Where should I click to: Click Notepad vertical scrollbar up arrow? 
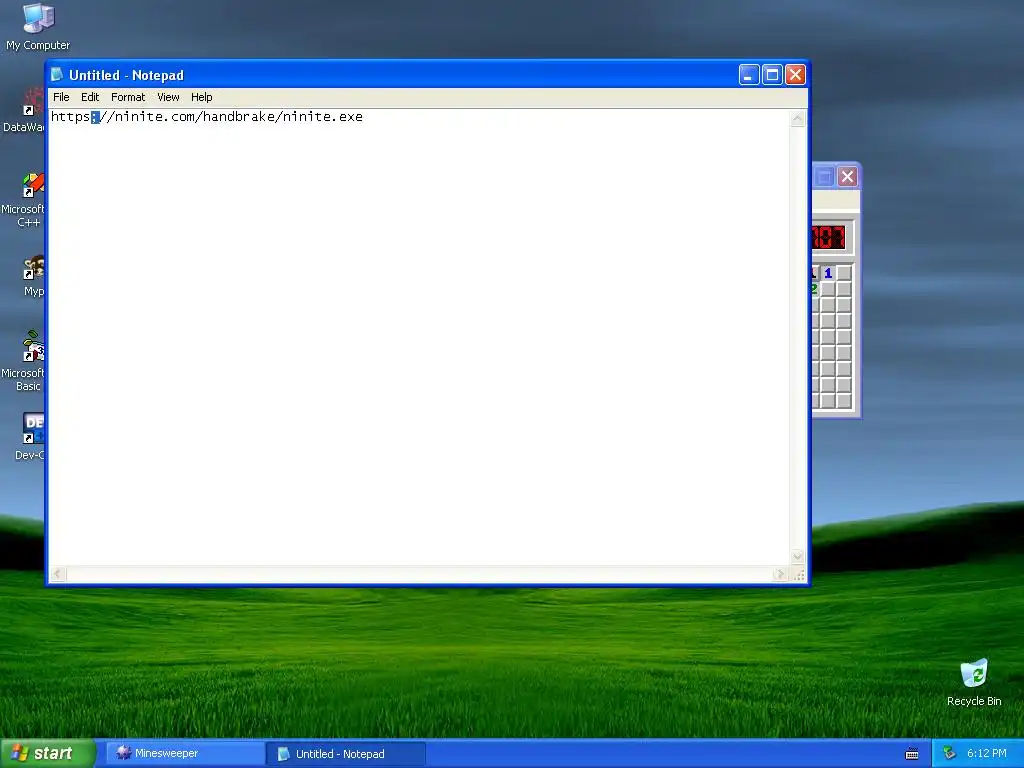(x=797, y=118)
